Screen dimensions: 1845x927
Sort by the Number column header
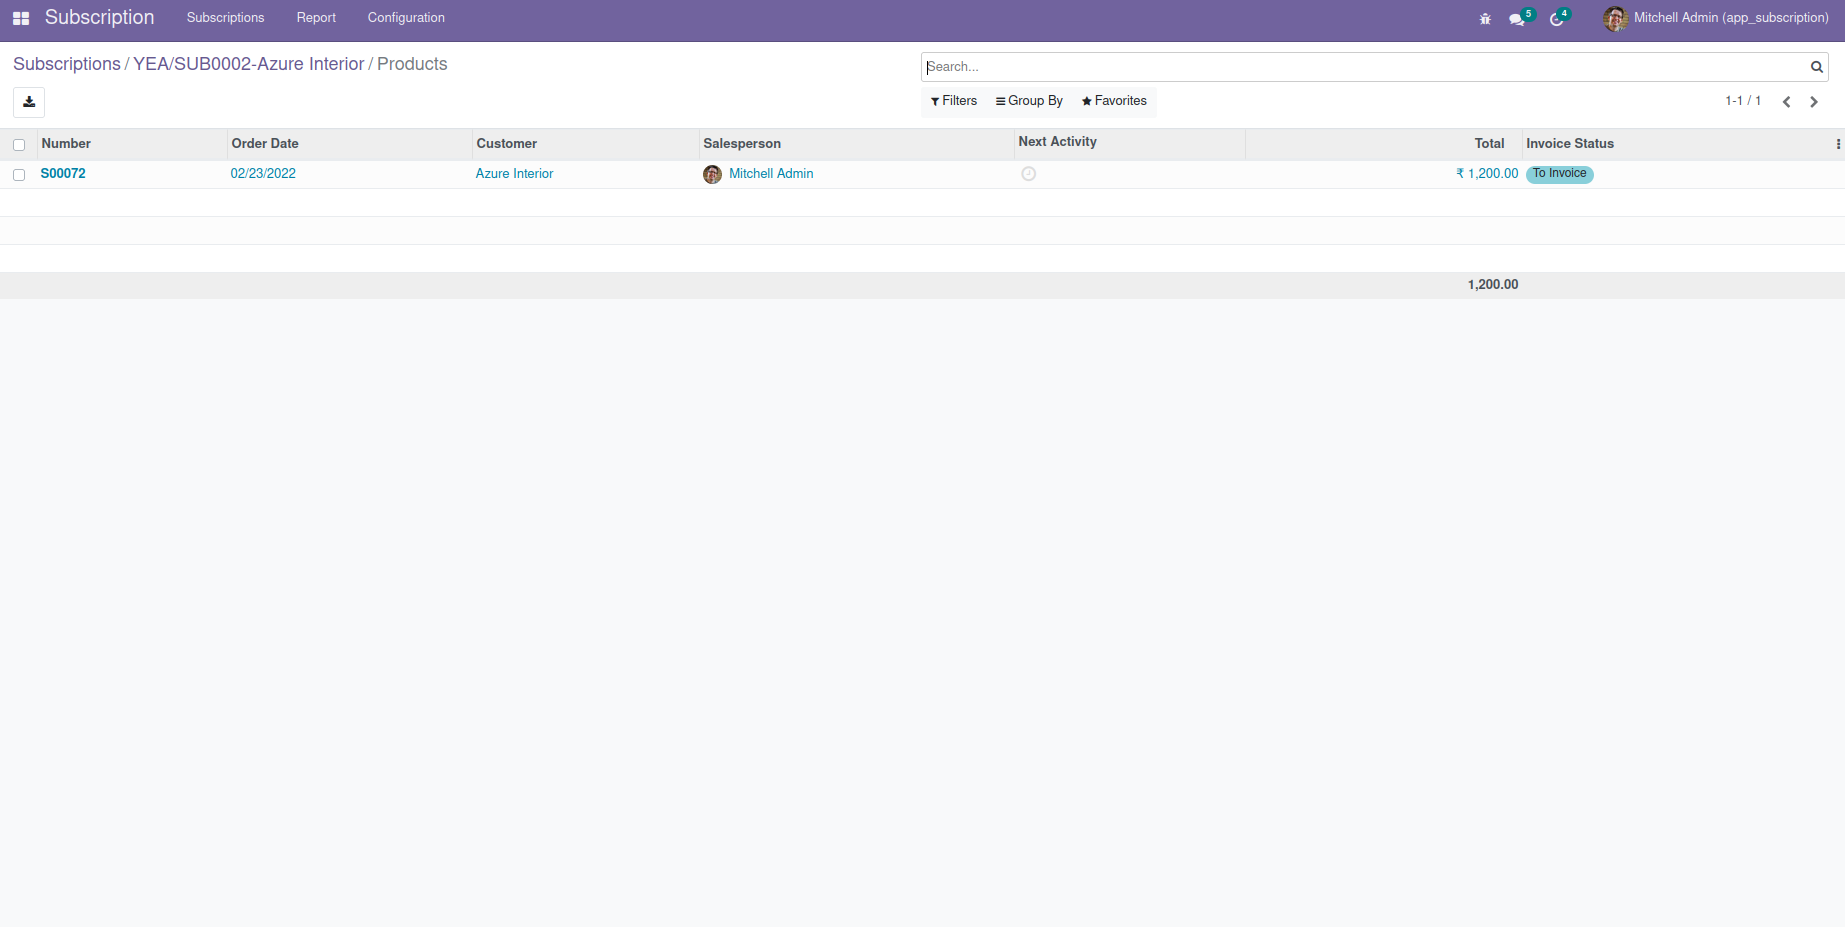pyautogui.click(x=66, y=144)
